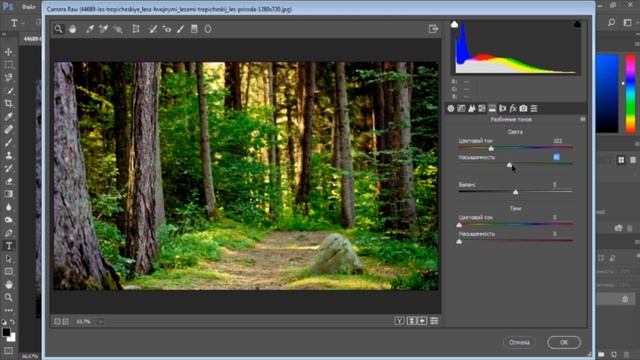Open Photoshop search icon at top right

pos(611,22)
